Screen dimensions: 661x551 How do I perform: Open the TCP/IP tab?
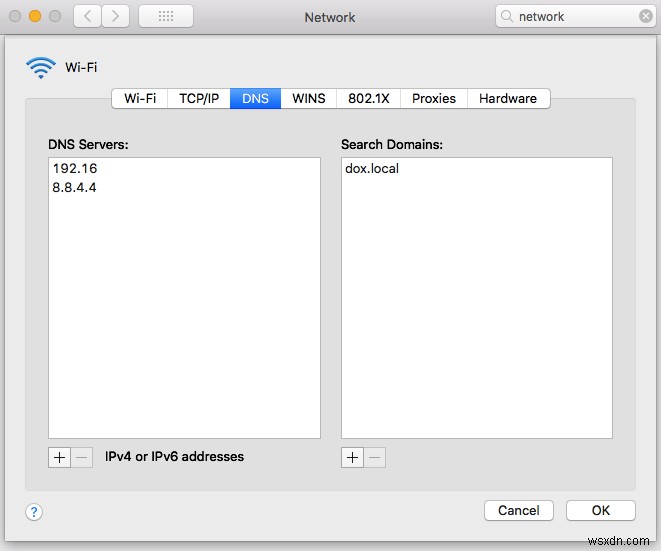tap(199, 98)
